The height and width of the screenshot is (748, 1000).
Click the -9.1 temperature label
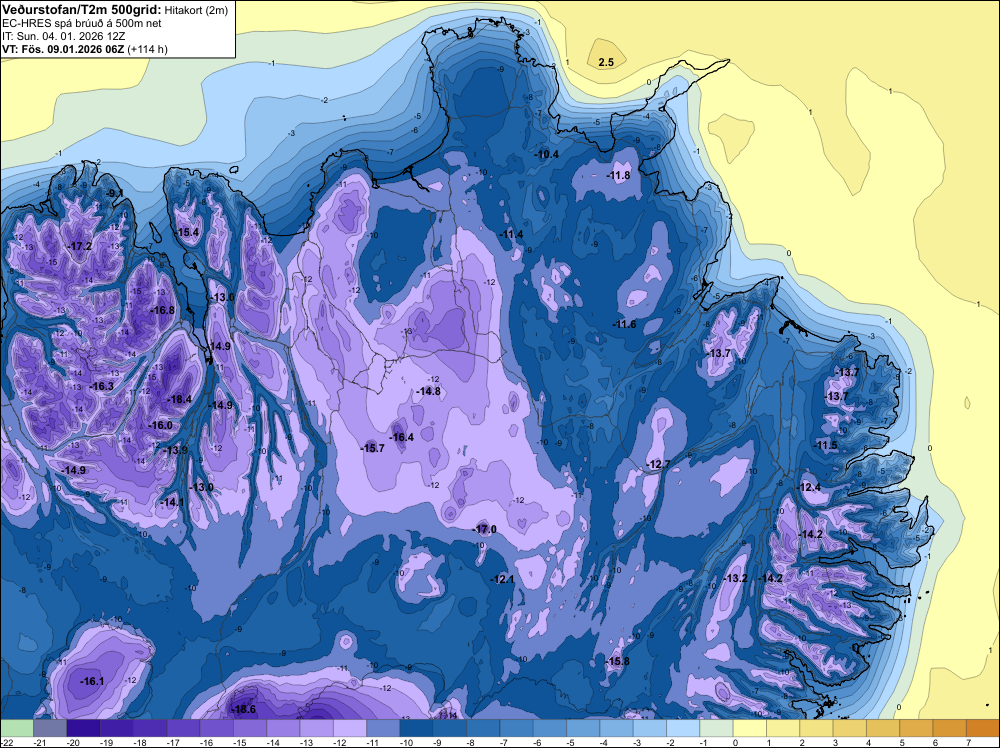coord(115,193)
